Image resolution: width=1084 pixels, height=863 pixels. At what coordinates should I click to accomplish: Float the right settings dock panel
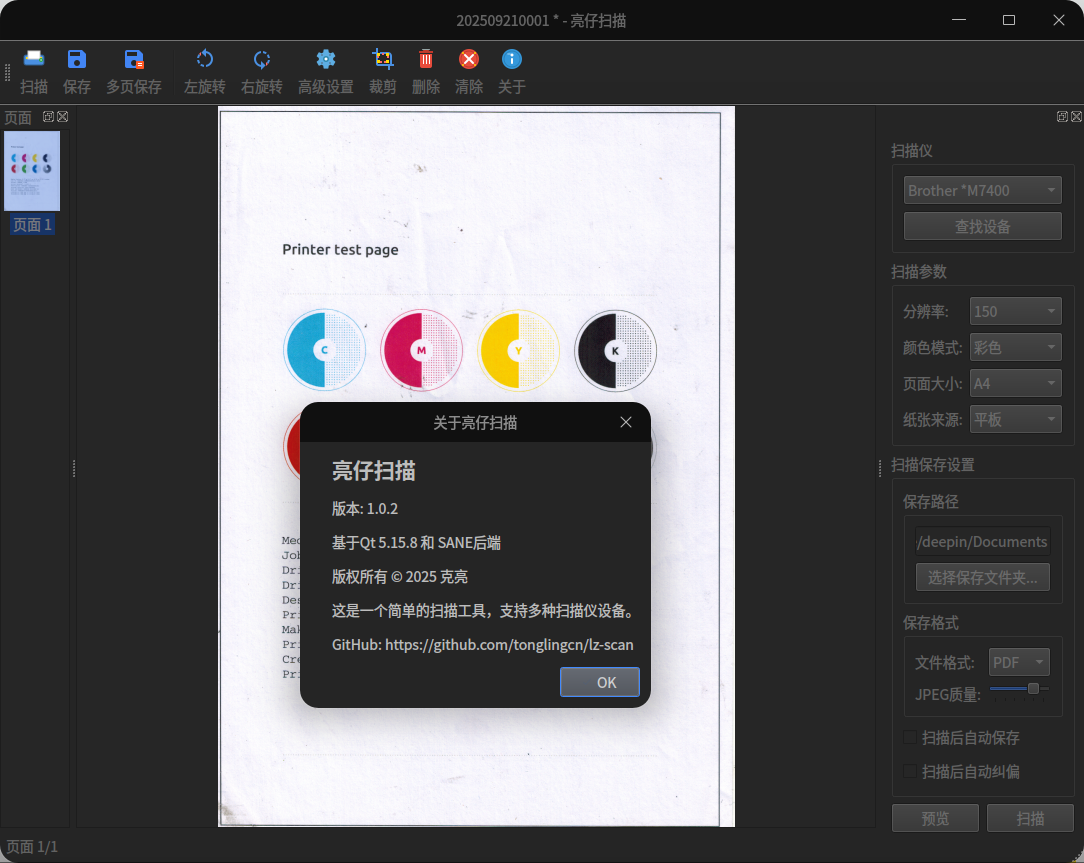[x=1063, y=116]
